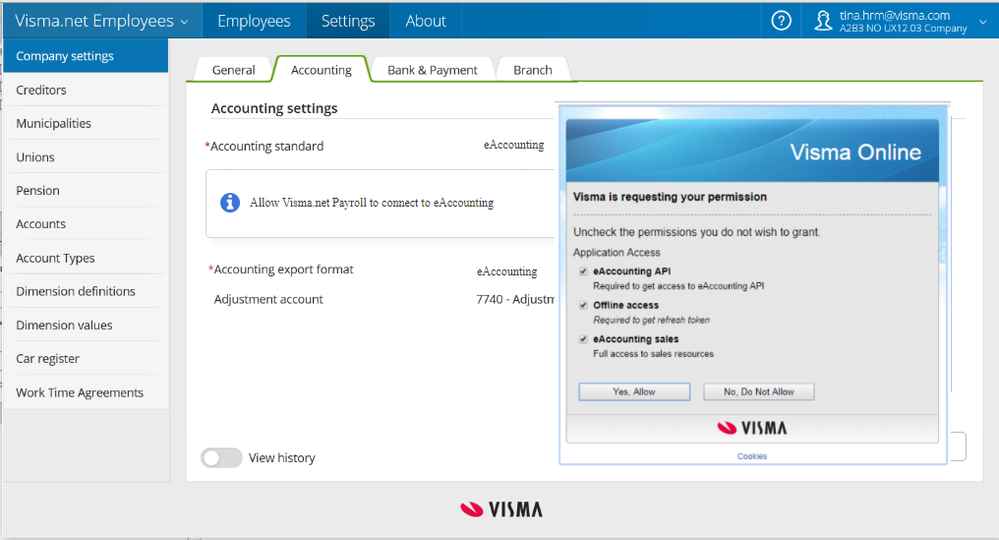
Task: Expand the user account menu arrow
Action: tap(982, 22)
